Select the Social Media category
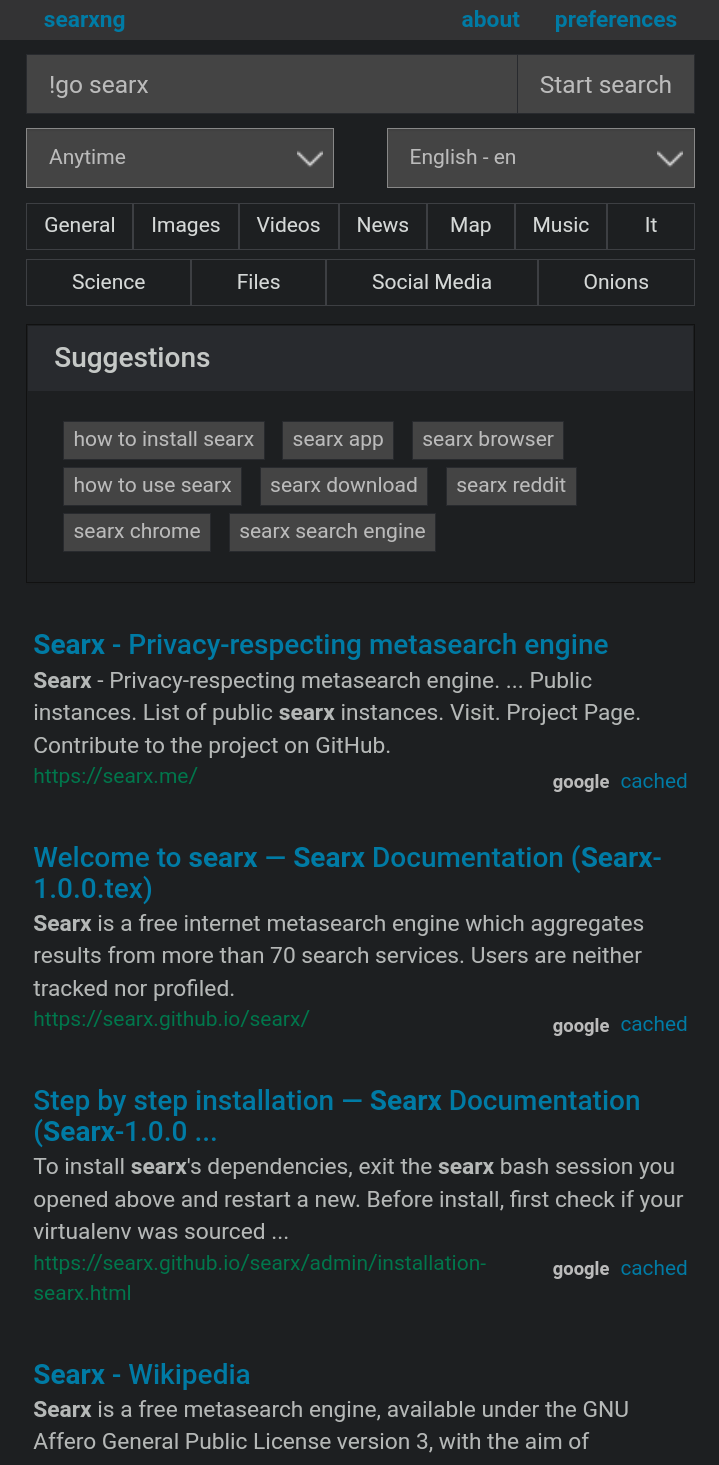Screen dimensions: 719x1465 (431, 282)
